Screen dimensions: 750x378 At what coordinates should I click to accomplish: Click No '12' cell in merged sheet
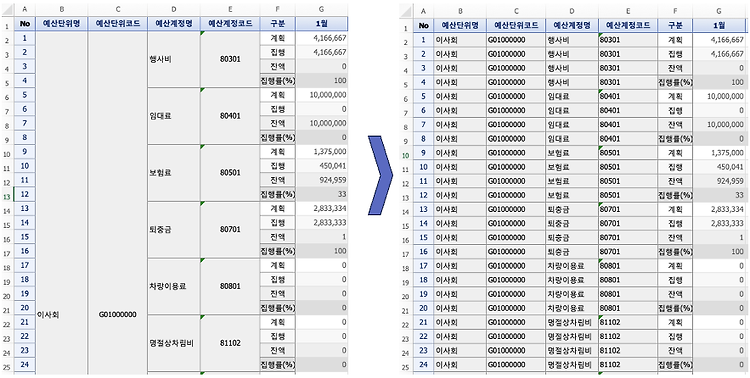pyautogui.click(x=25, y=194)
